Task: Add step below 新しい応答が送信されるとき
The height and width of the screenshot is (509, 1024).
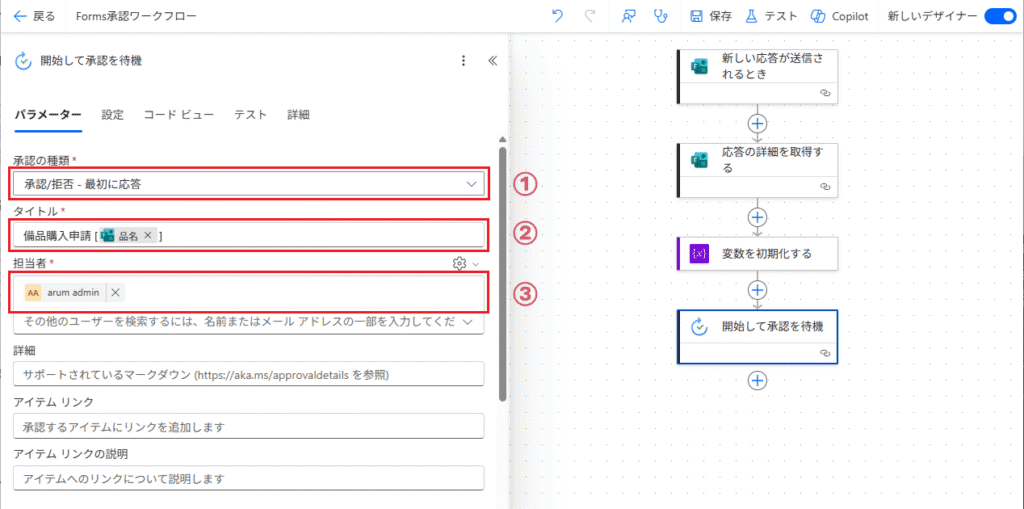Action: [x=758, y=123]
